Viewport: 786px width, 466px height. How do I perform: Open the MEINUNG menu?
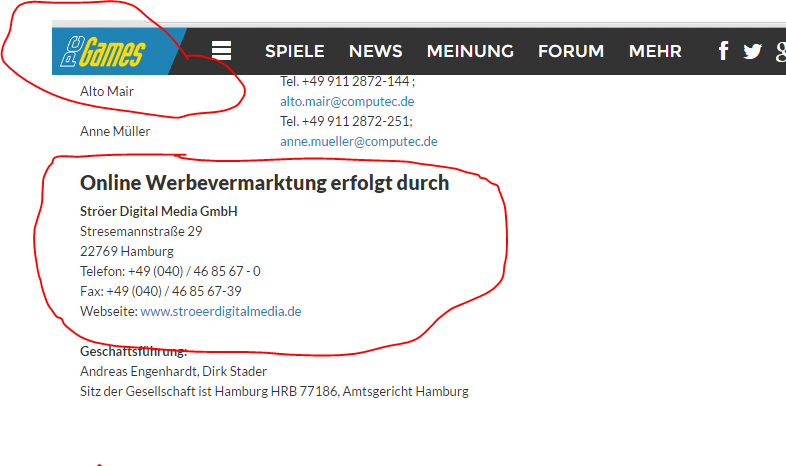[x=470, y=51]
